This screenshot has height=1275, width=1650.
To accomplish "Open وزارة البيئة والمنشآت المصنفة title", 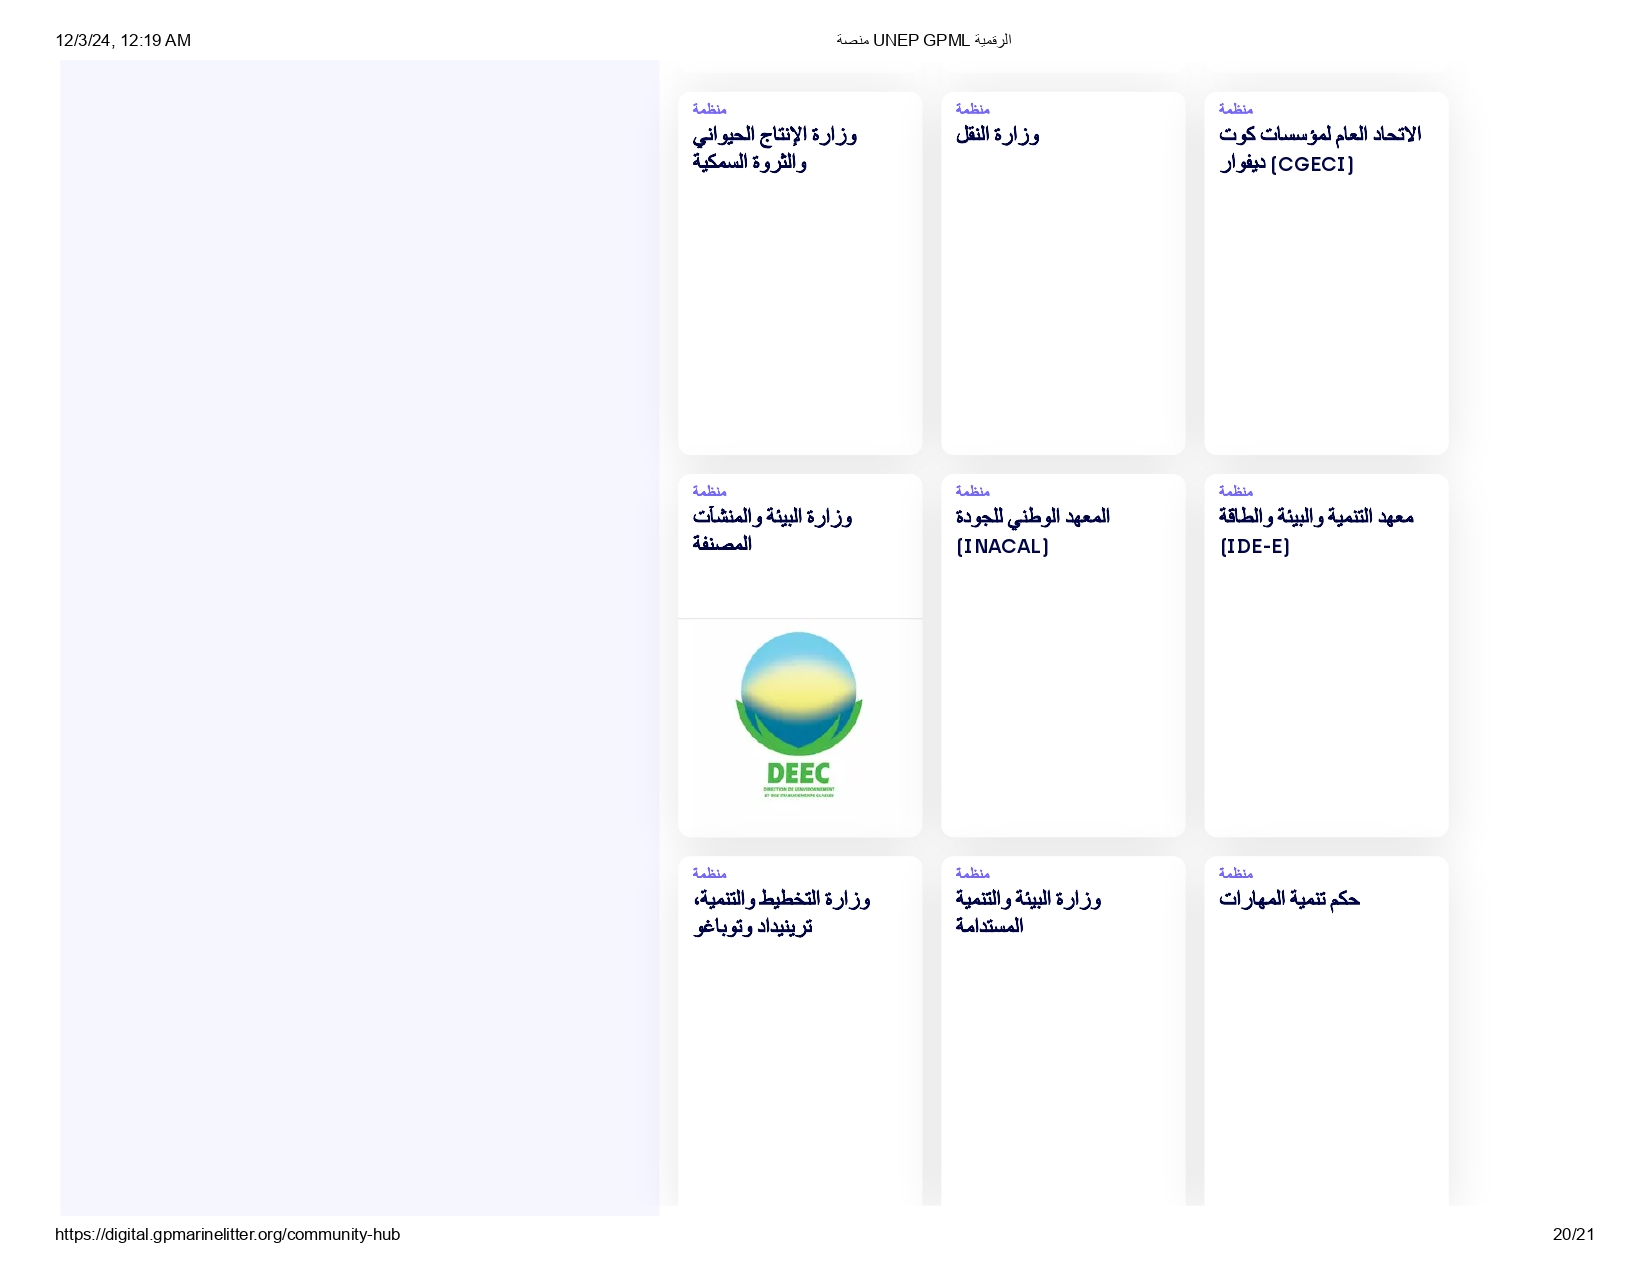I will (x=772, y=530).
